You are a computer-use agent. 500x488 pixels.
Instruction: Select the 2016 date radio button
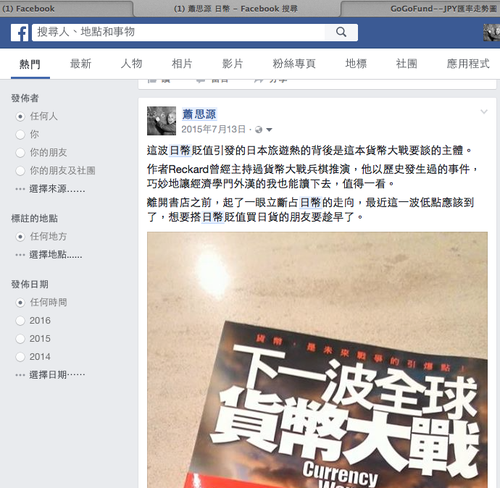(x=20, y=321)
